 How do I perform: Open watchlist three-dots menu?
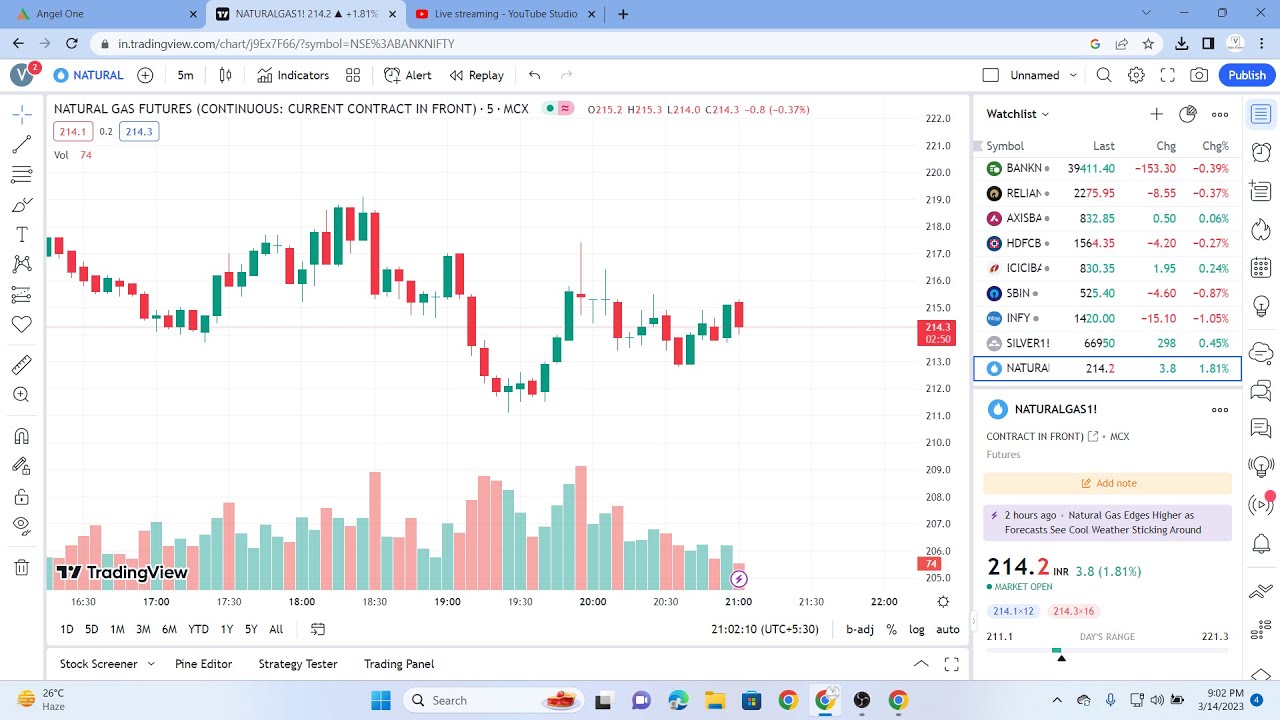click(x=1220, y=114)
